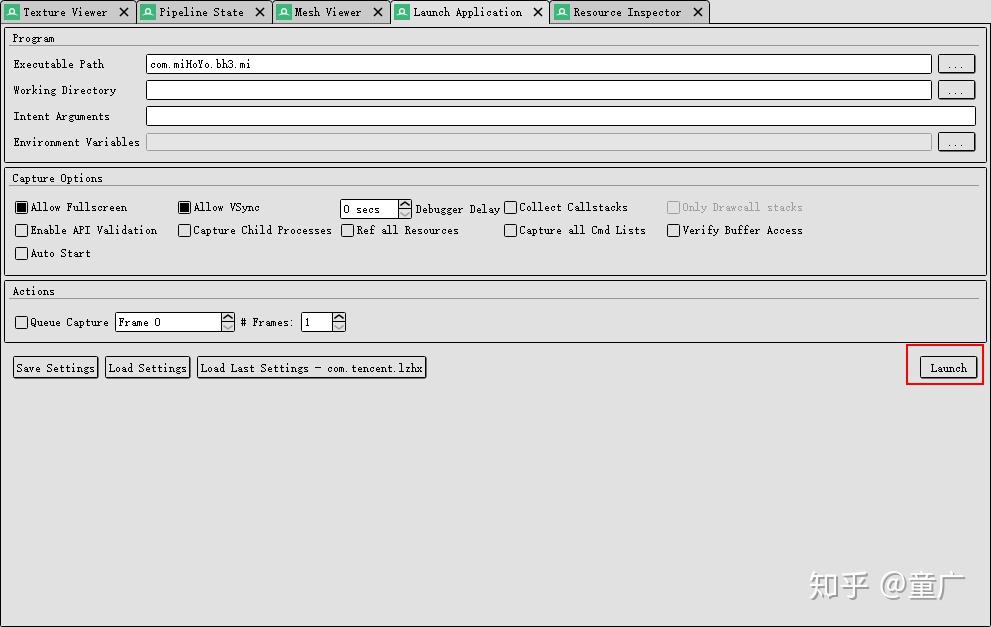Decrease # Frames count down arrow

click(339, 327)
